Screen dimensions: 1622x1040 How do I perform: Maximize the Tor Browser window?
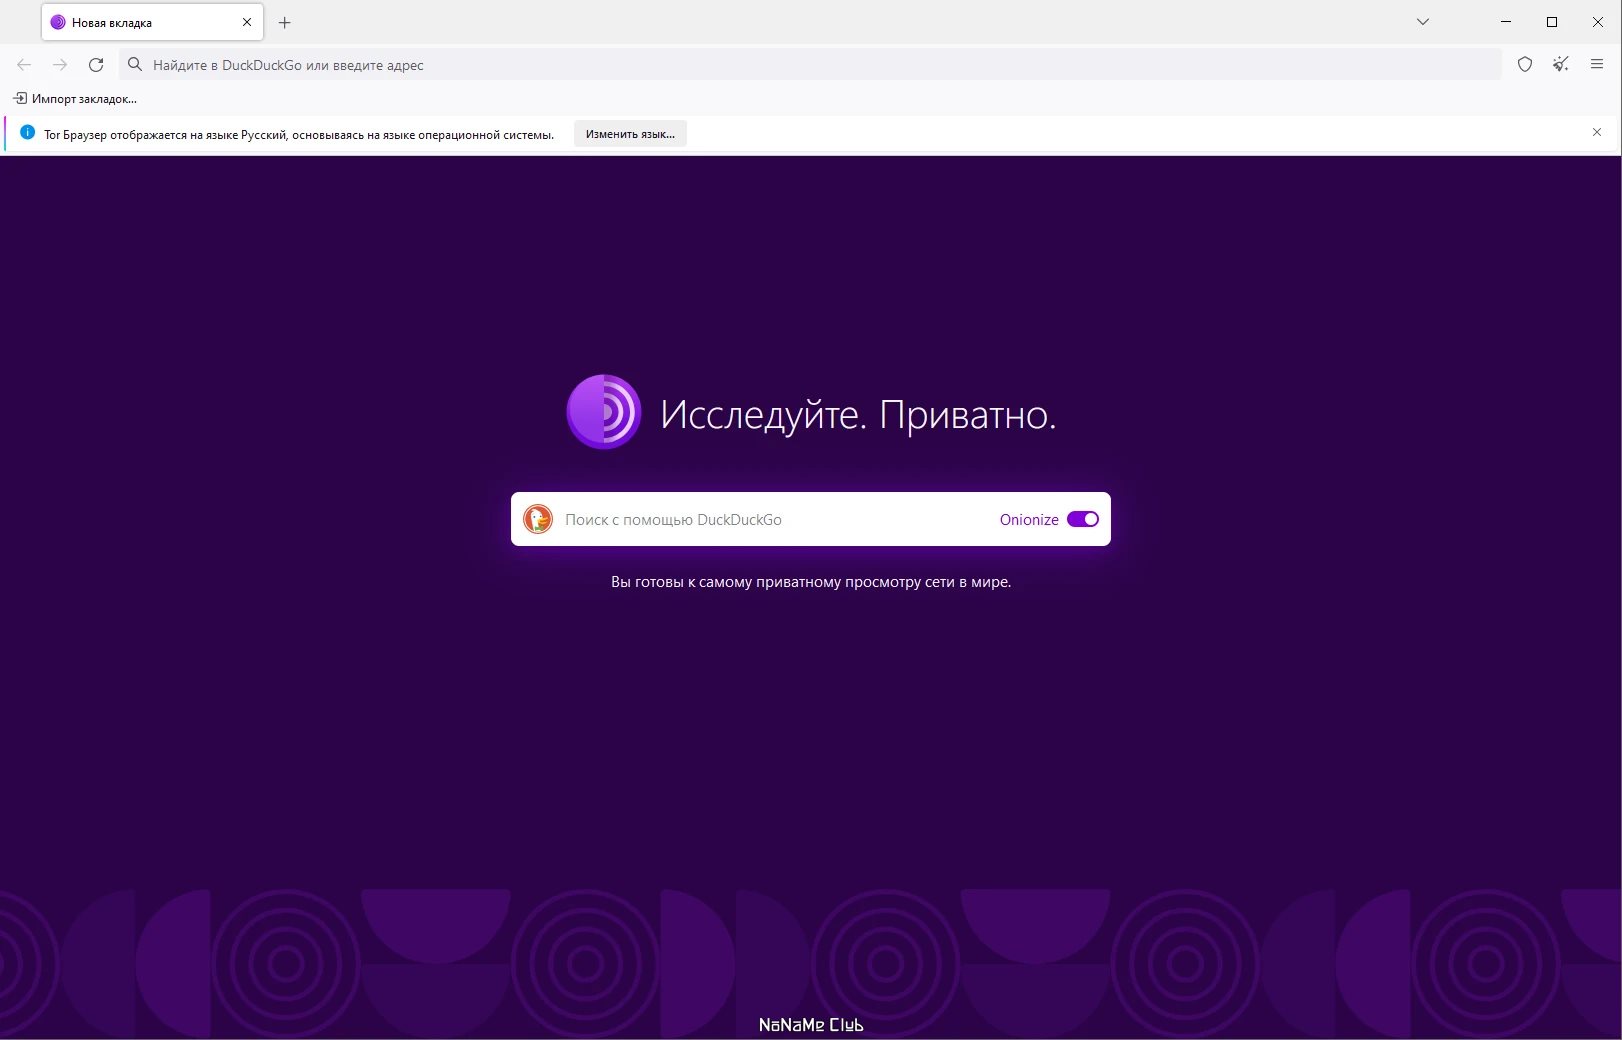(x=1552, y=22)
